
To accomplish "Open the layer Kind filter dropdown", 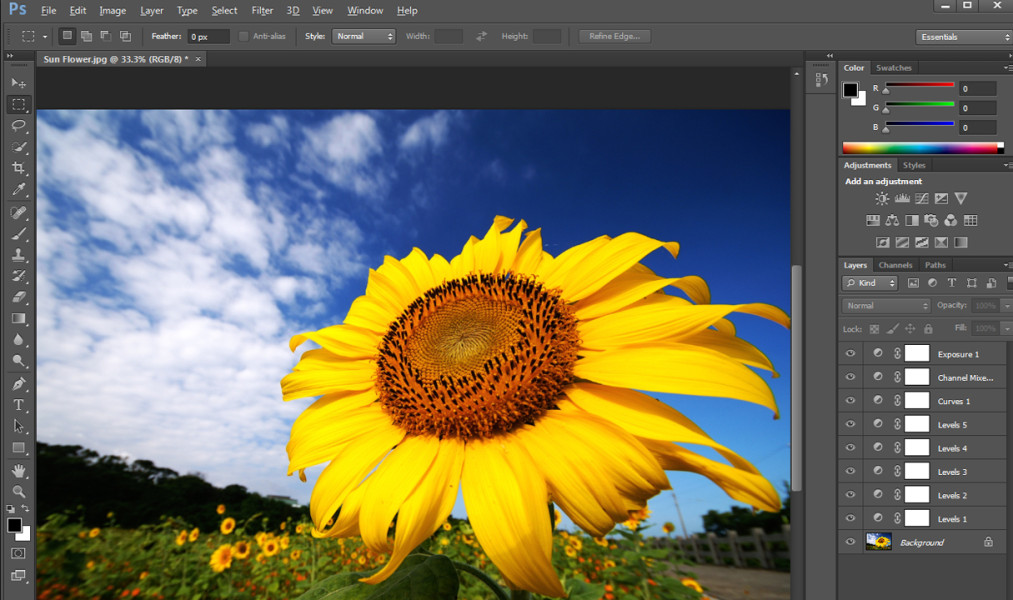I will pos(870,283).
